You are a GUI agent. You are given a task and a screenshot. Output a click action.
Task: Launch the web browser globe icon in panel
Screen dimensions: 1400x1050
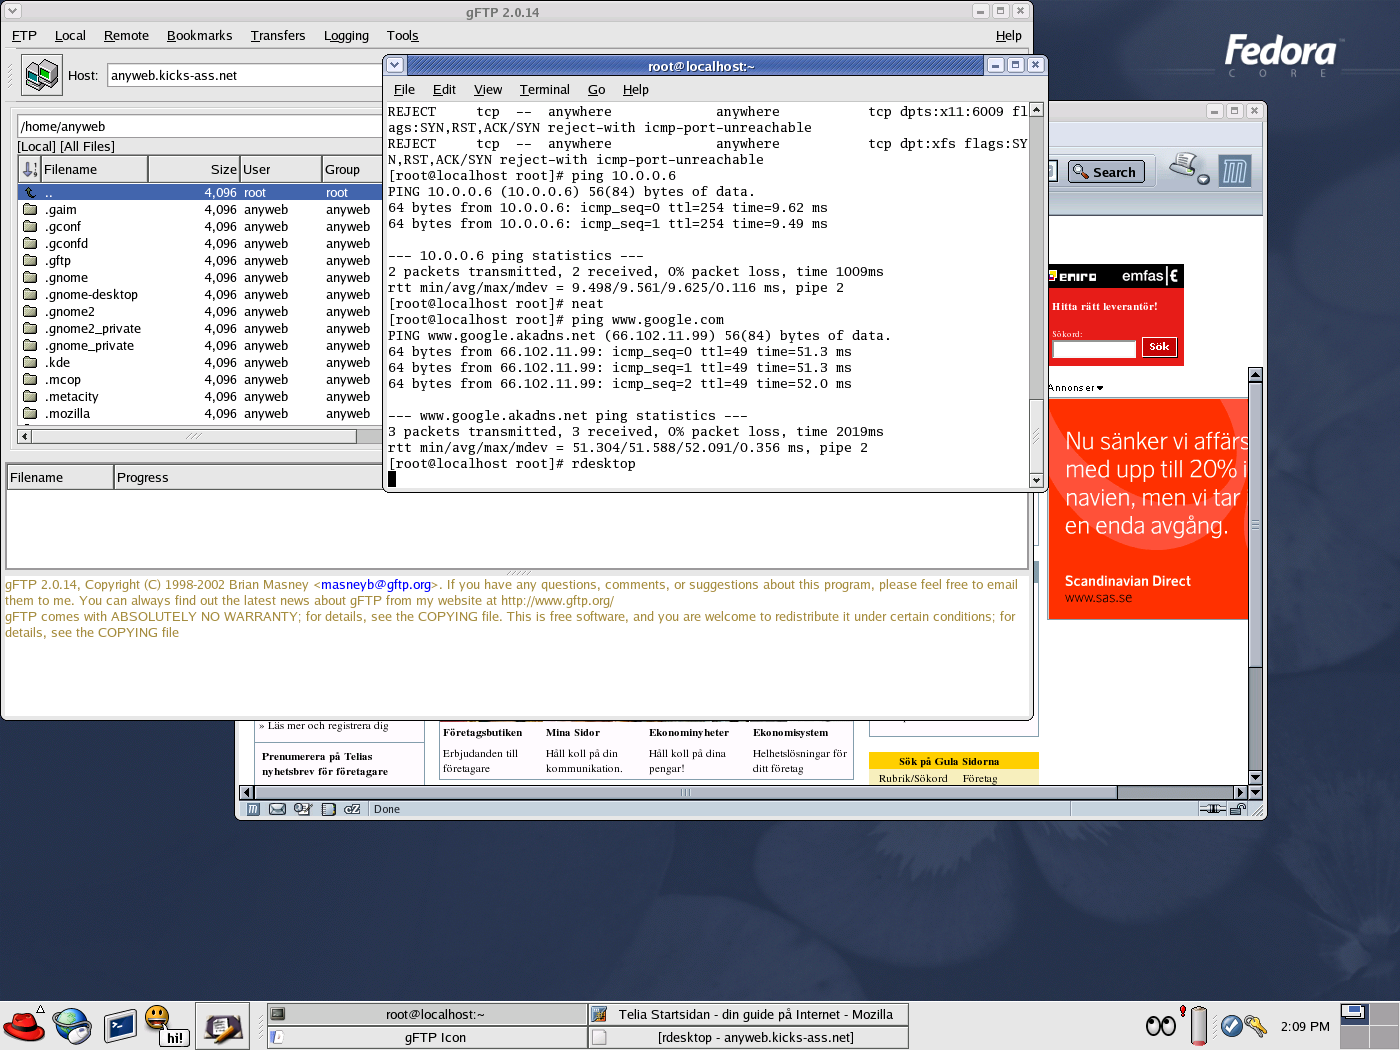(73, 1026)
